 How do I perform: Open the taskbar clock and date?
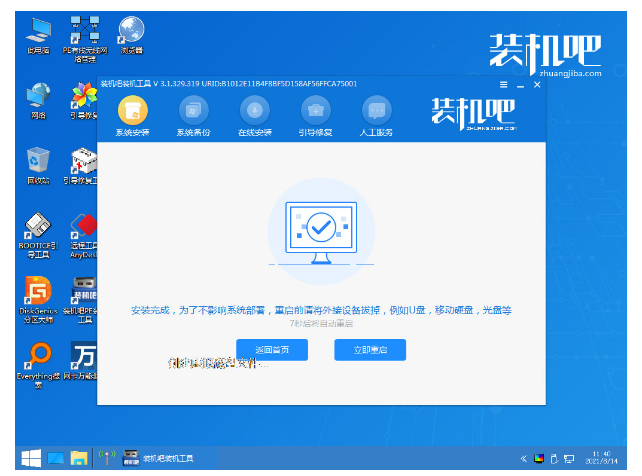(601, 458)
